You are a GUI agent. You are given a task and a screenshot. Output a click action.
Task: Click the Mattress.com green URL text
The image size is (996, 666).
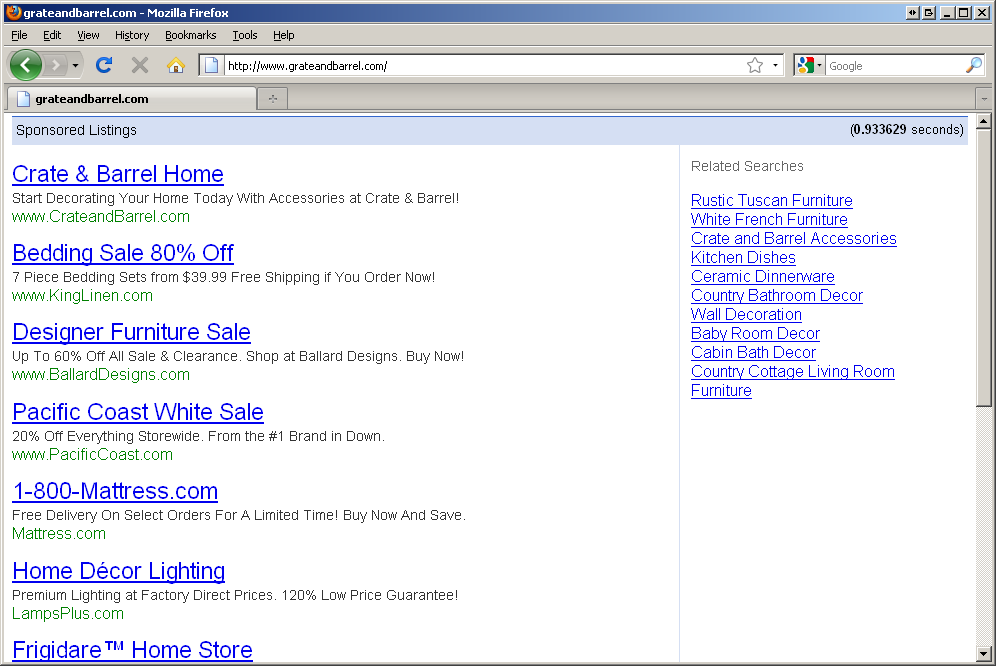click(59, 534)
